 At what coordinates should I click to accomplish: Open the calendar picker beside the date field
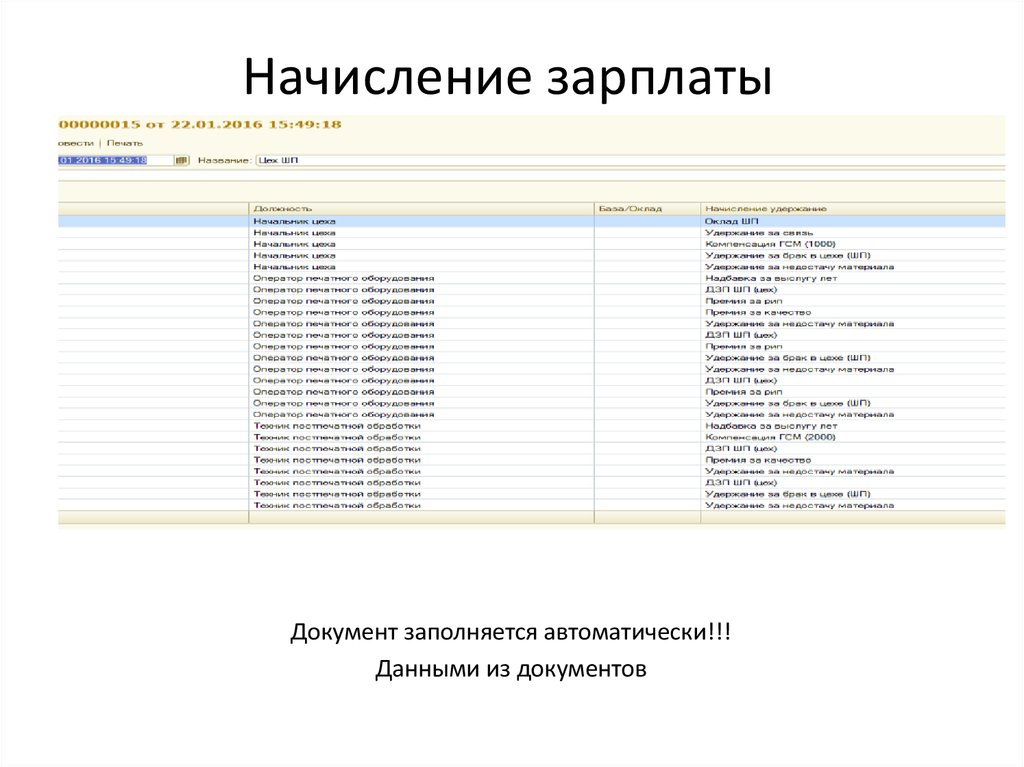[182, 160]
